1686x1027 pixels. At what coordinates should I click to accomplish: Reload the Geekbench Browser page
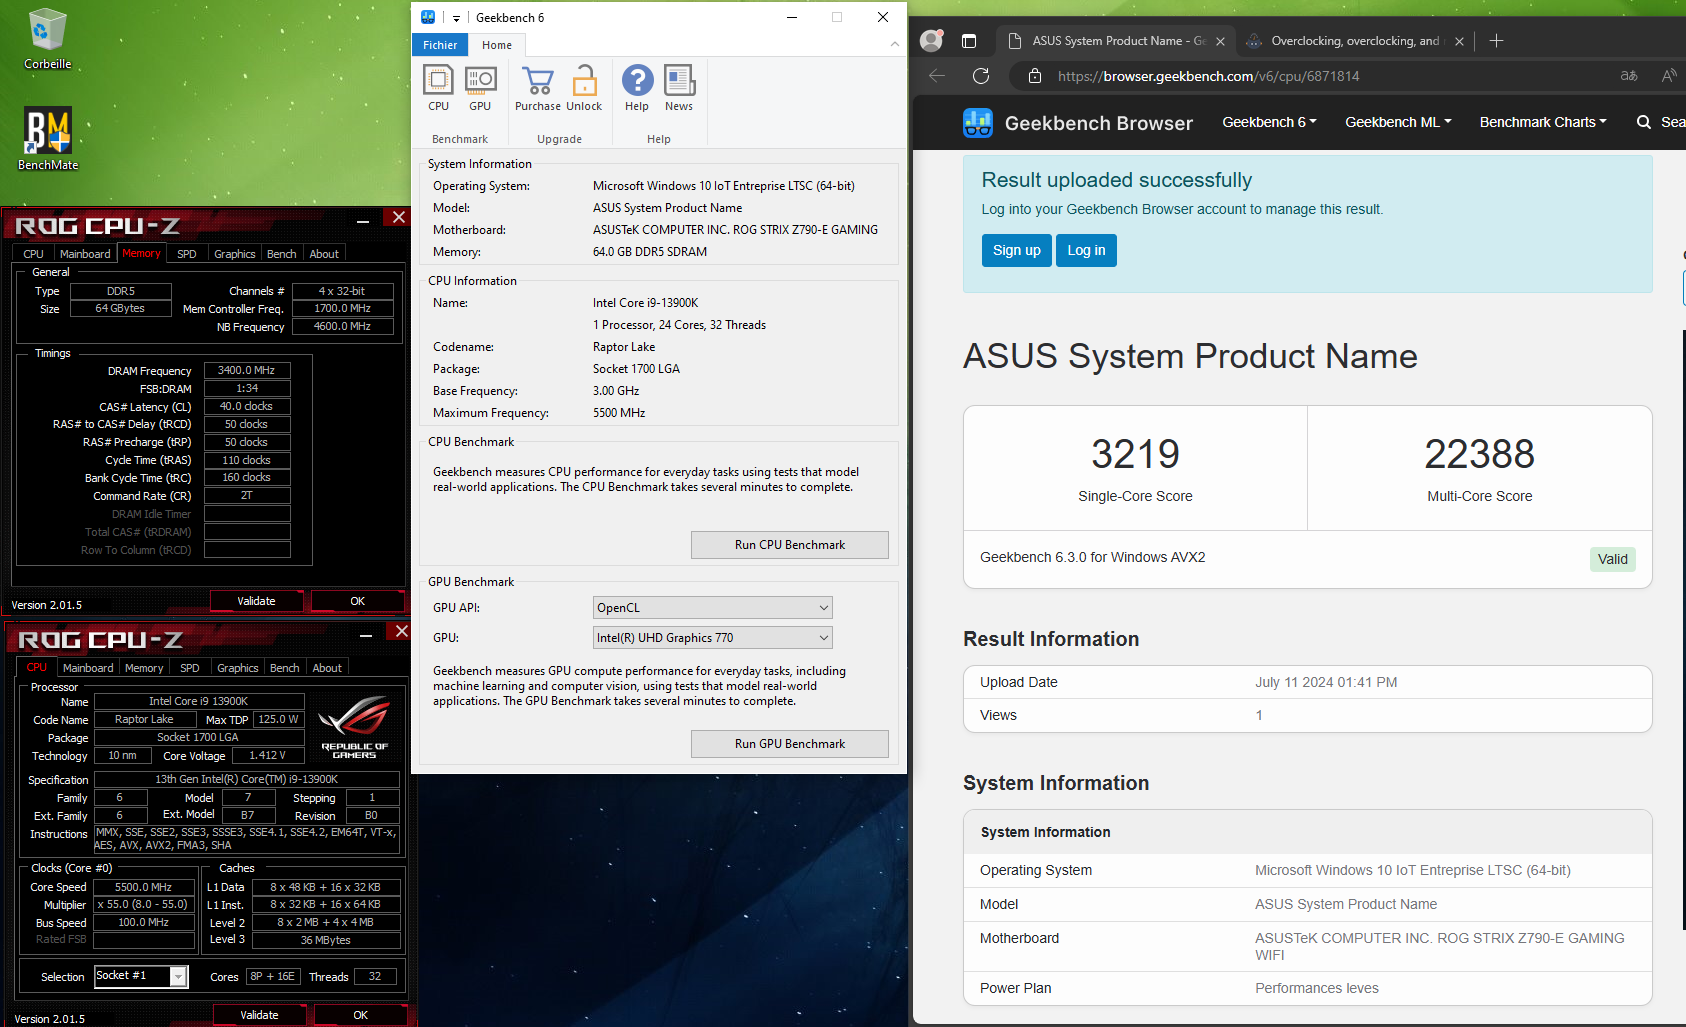click(x=981, y=76)
